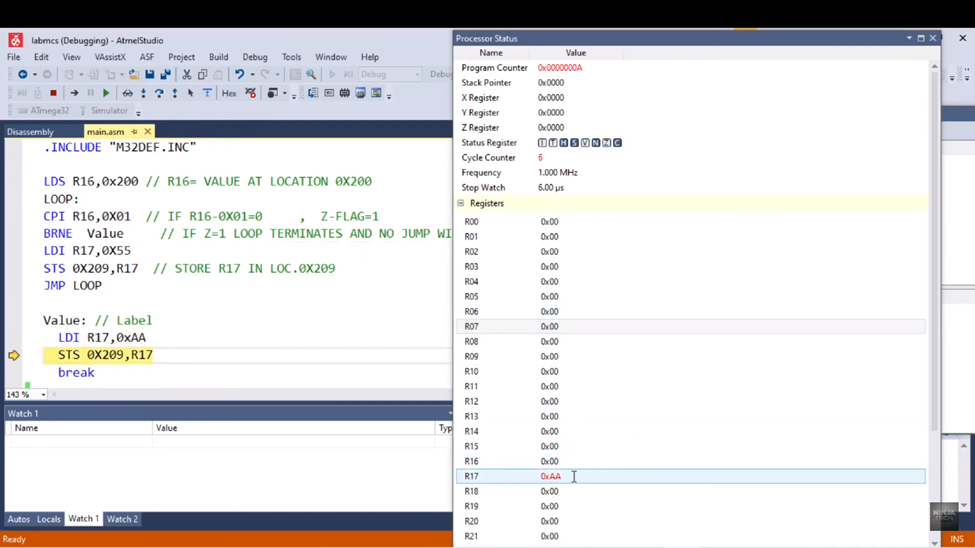Click the Program Counter value 0x0000000A
975x548 pixels.
[x=560, y=68]
